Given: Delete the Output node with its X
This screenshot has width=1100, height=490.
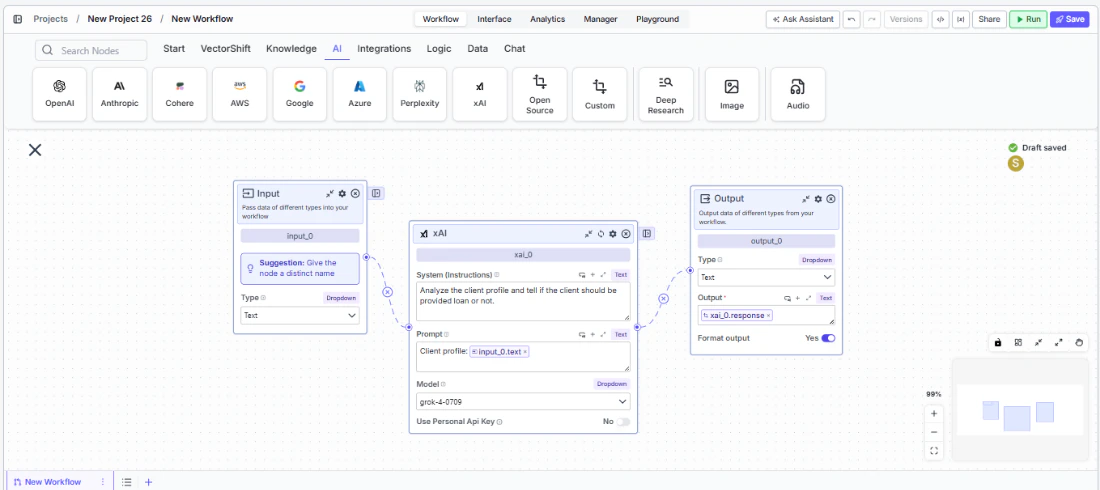Looking at the screenshot, I should [x=831, y=199].
